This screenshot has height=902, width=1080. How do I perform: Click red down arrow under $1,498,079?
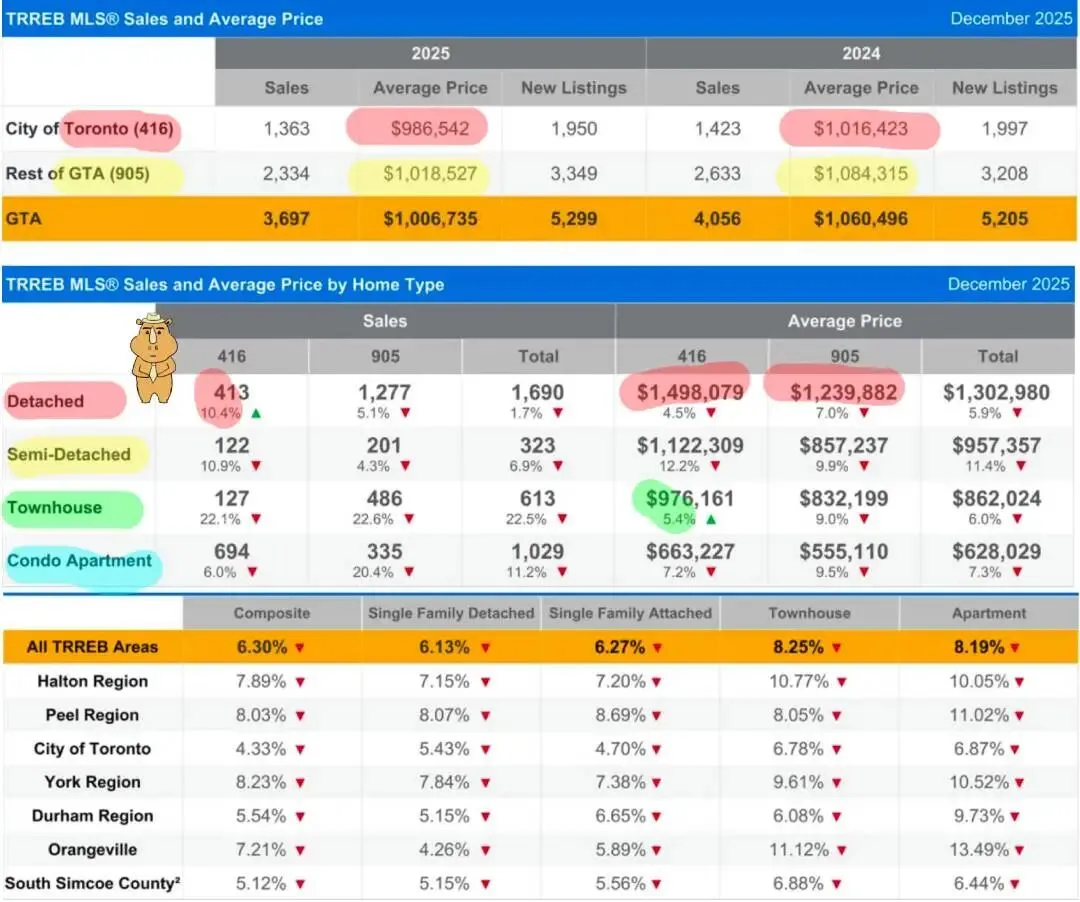711,413
